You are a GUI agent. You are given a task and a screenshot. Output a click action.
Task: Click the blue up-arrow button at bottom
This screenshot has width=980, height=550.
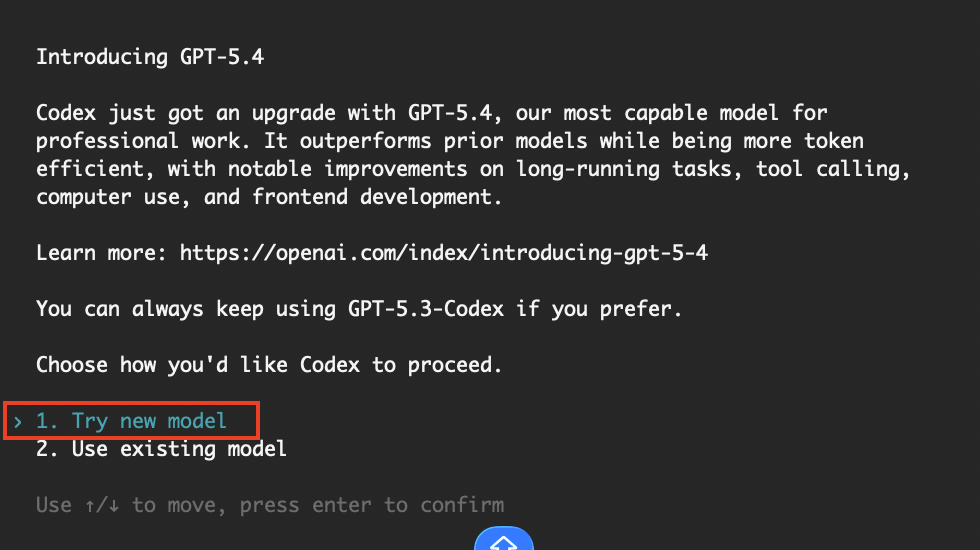[502, 540]
